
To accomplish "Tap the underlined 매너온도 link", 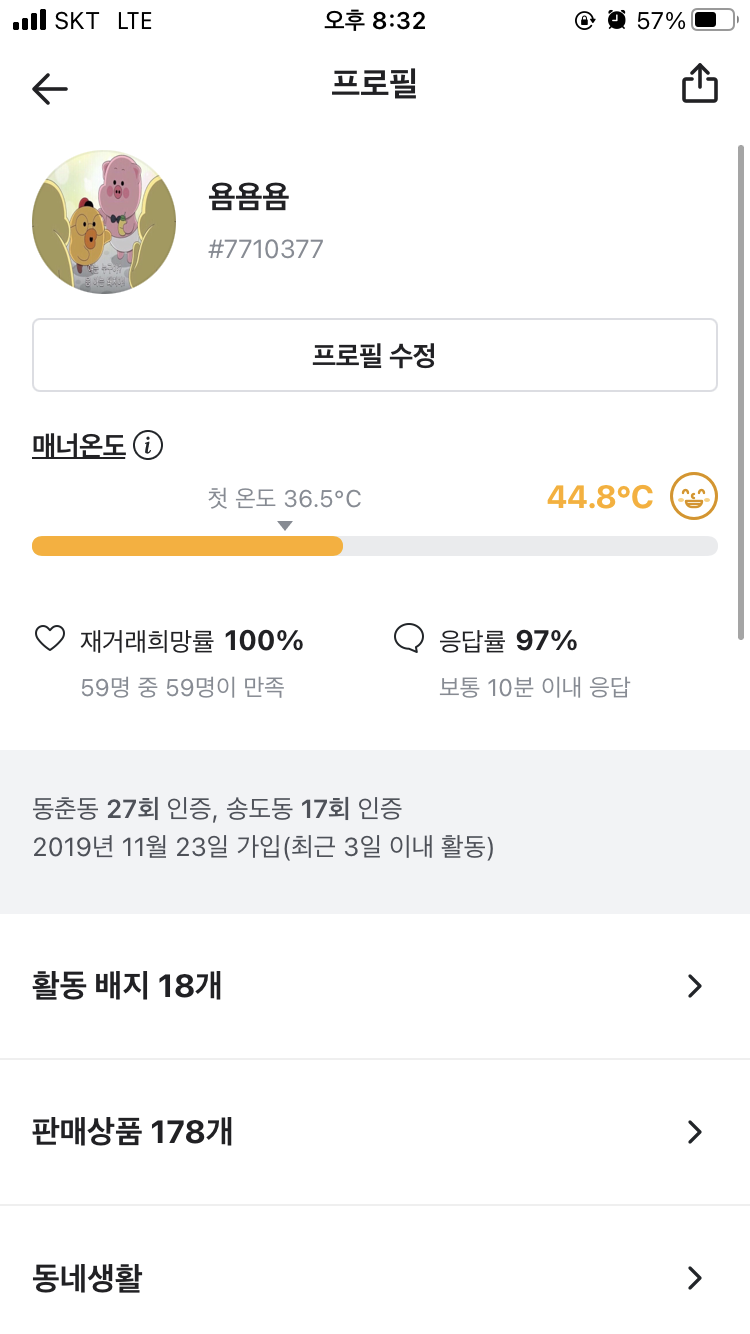I will tap(79, 446).
